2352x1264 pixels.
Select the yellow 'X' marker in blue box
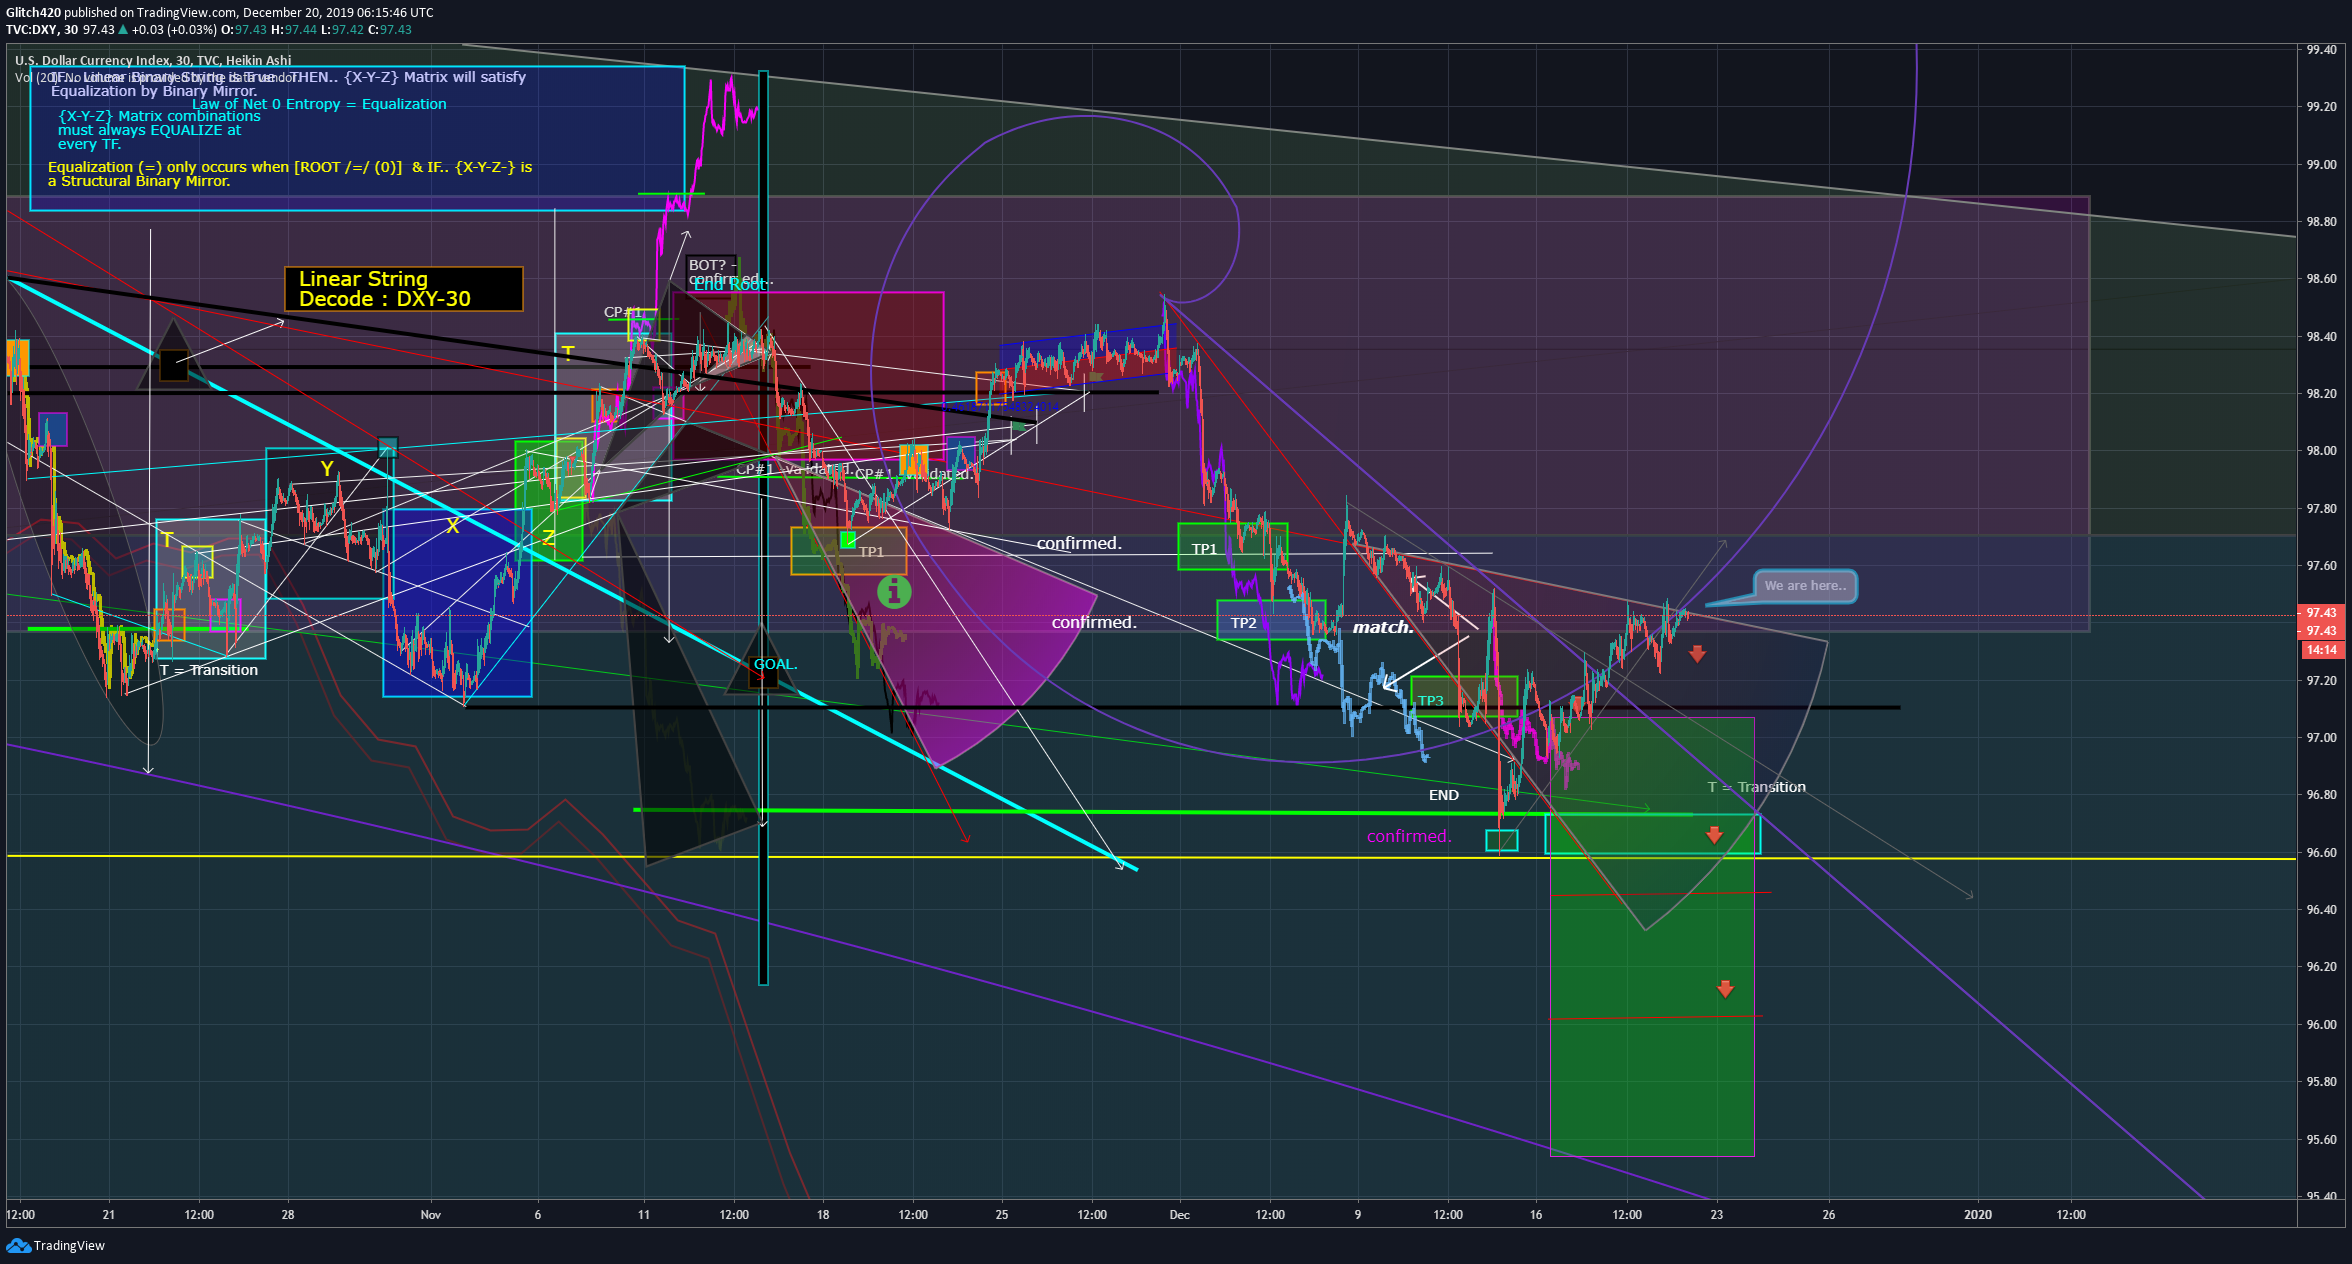pos(453,525)
